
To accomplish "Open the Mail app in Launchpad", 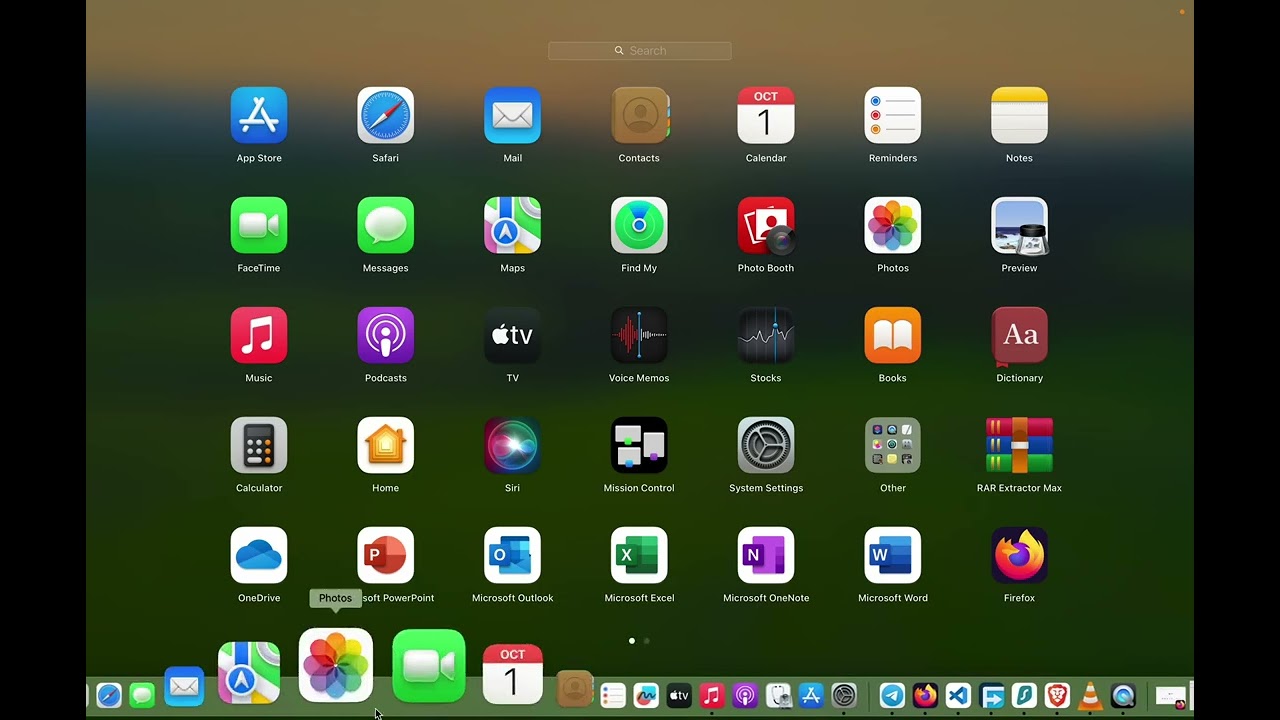I will [x=512, y=115].
